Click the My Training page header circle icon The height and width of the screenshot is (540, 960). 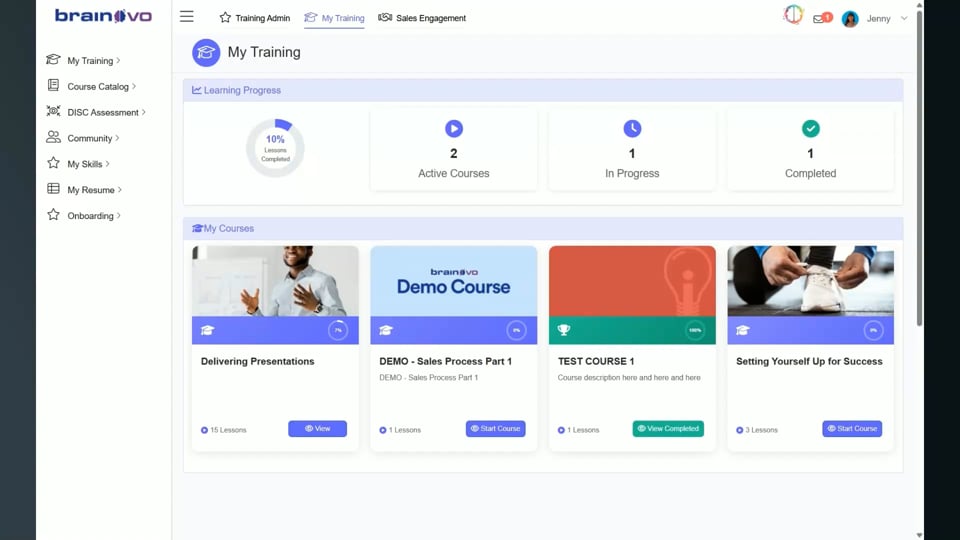coord(206,53)
